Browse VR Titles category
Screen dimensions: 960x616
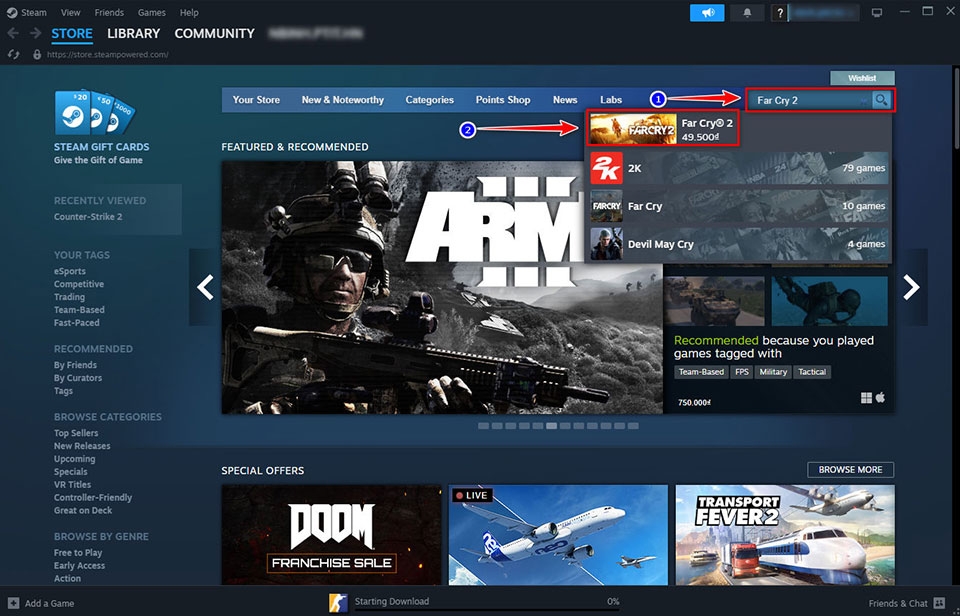[72, 484]
